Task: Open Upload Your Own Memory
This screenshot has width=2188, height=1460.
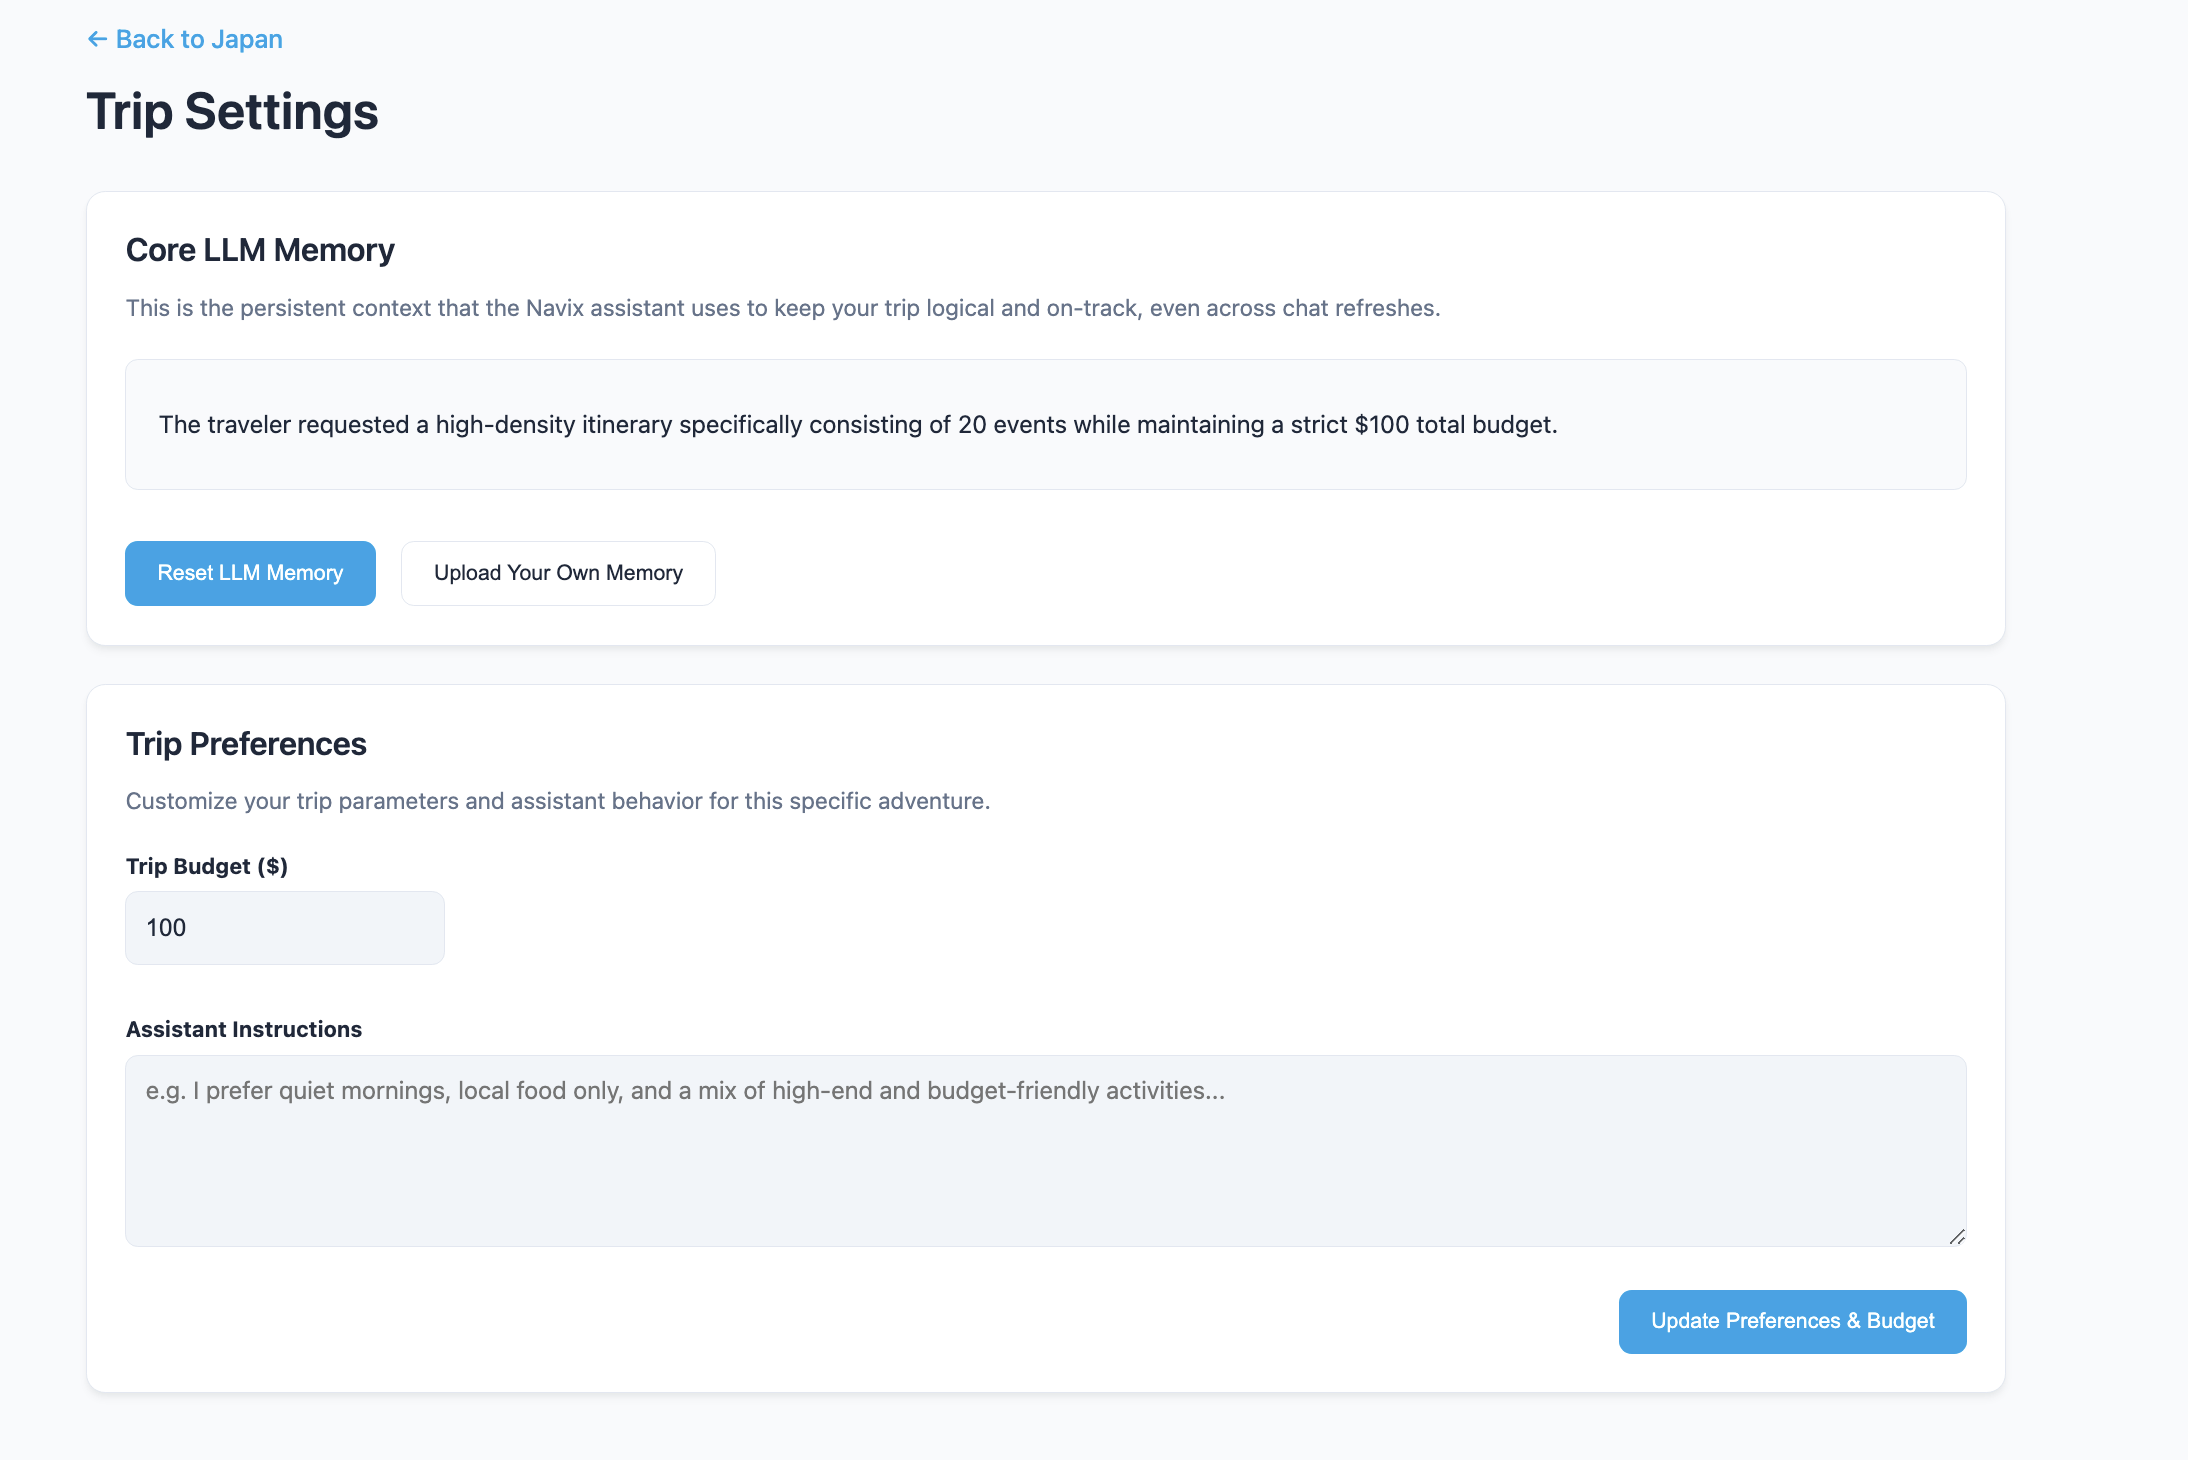Action: 558,573
